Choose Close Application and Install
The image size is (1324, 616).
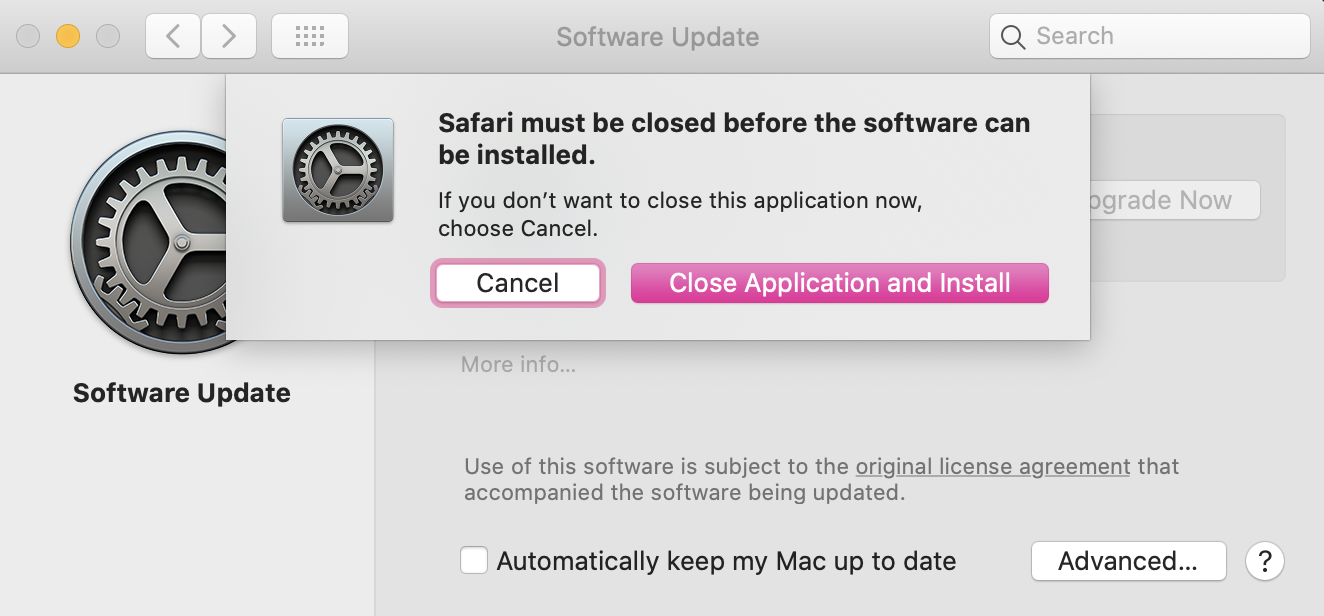coord(839,283)
